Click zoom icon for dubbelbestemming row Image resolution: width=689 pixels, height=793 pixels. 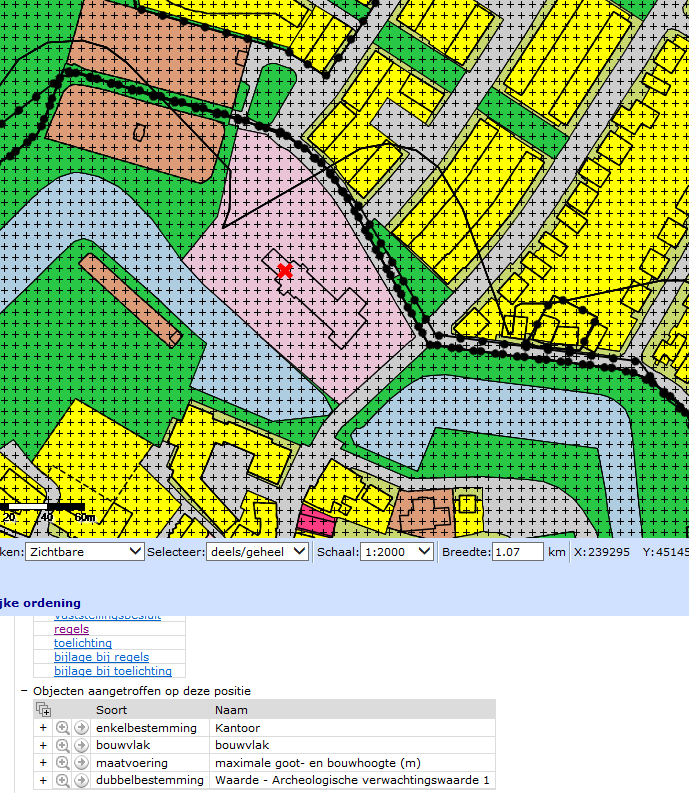pos(63,780)
